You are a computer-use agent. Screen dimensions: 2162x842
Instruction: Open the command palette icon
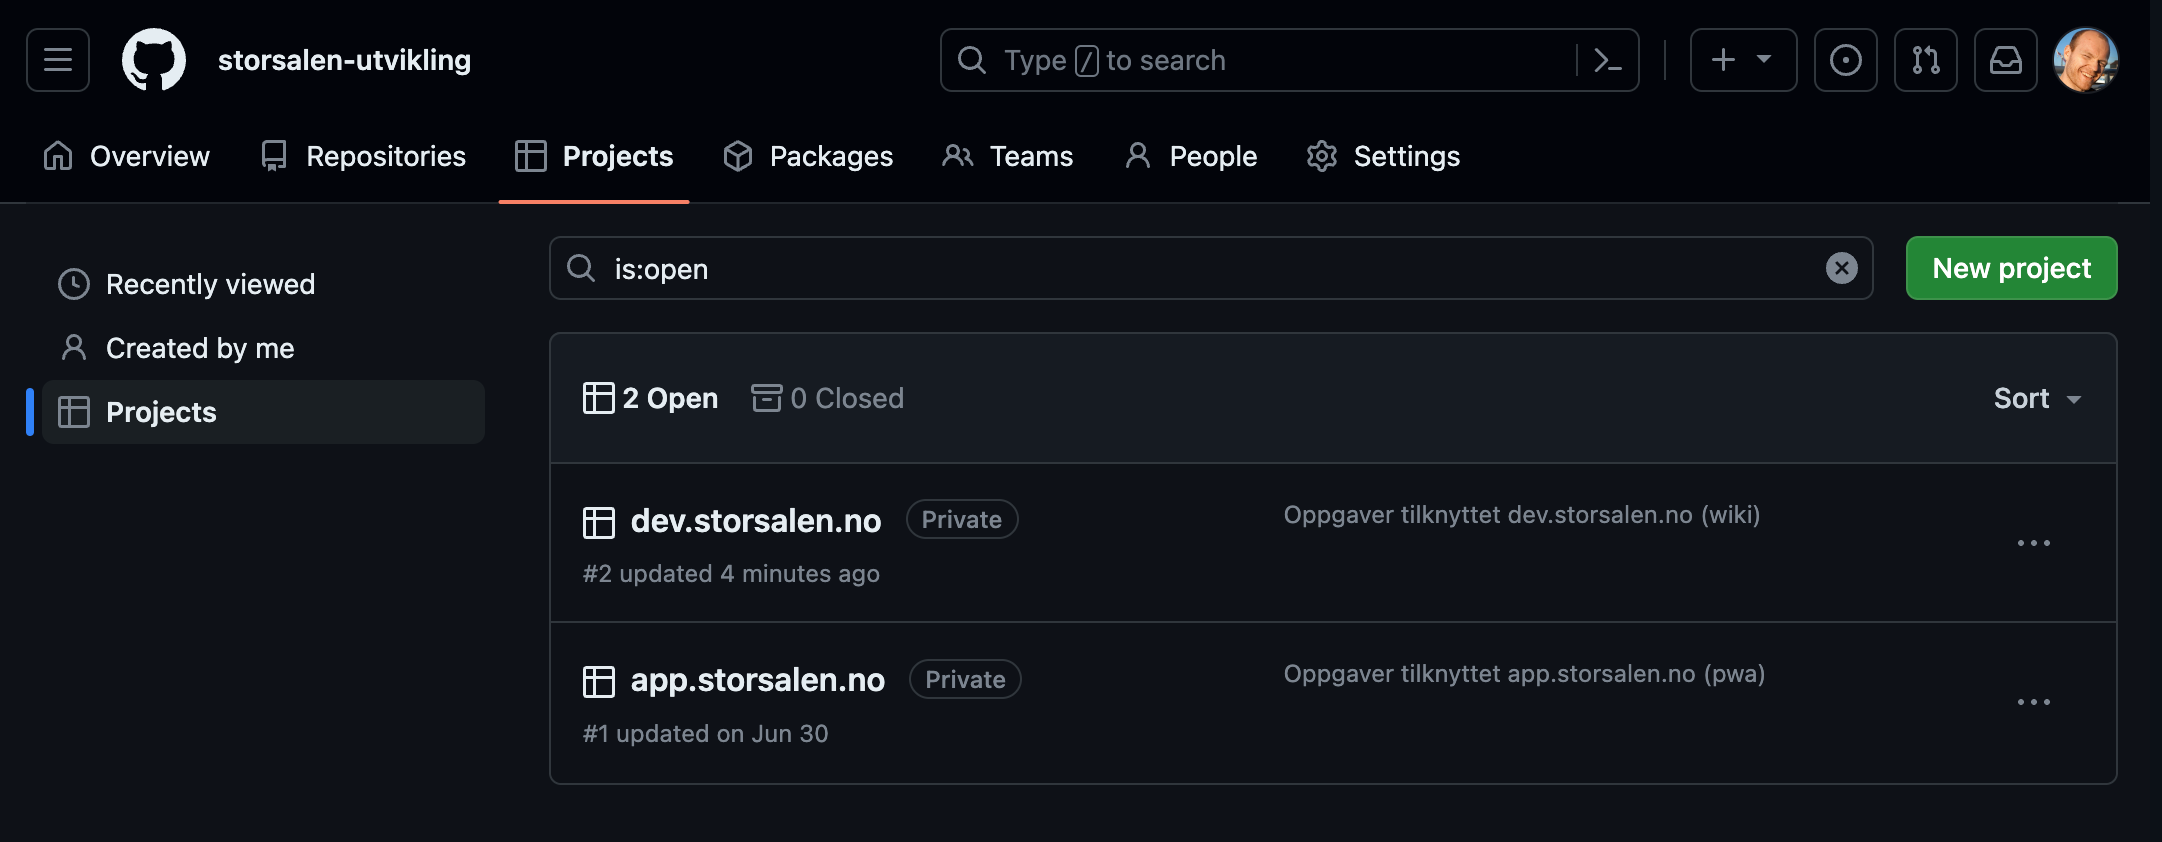(x=1607, y=60)
